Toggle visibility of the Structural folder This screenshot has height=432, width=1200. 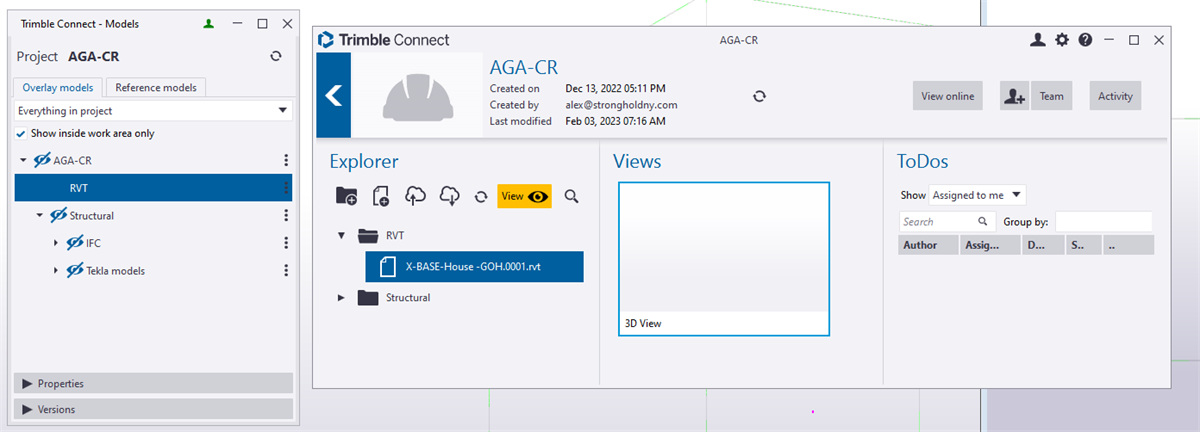[x=59, y=215]
